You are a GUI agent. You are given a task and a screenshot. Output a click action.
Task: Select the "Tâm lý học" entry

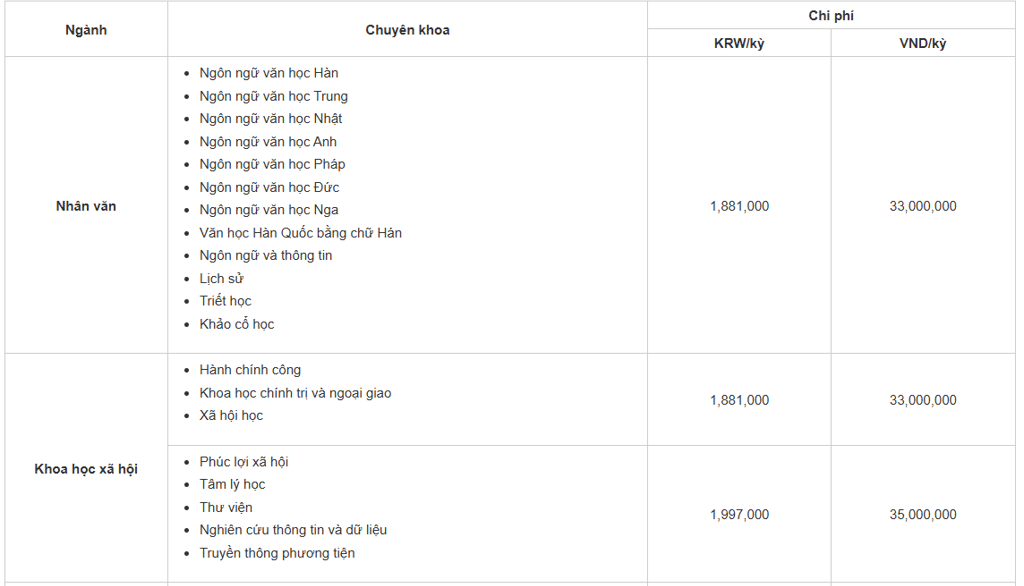[x=232, y=484]
